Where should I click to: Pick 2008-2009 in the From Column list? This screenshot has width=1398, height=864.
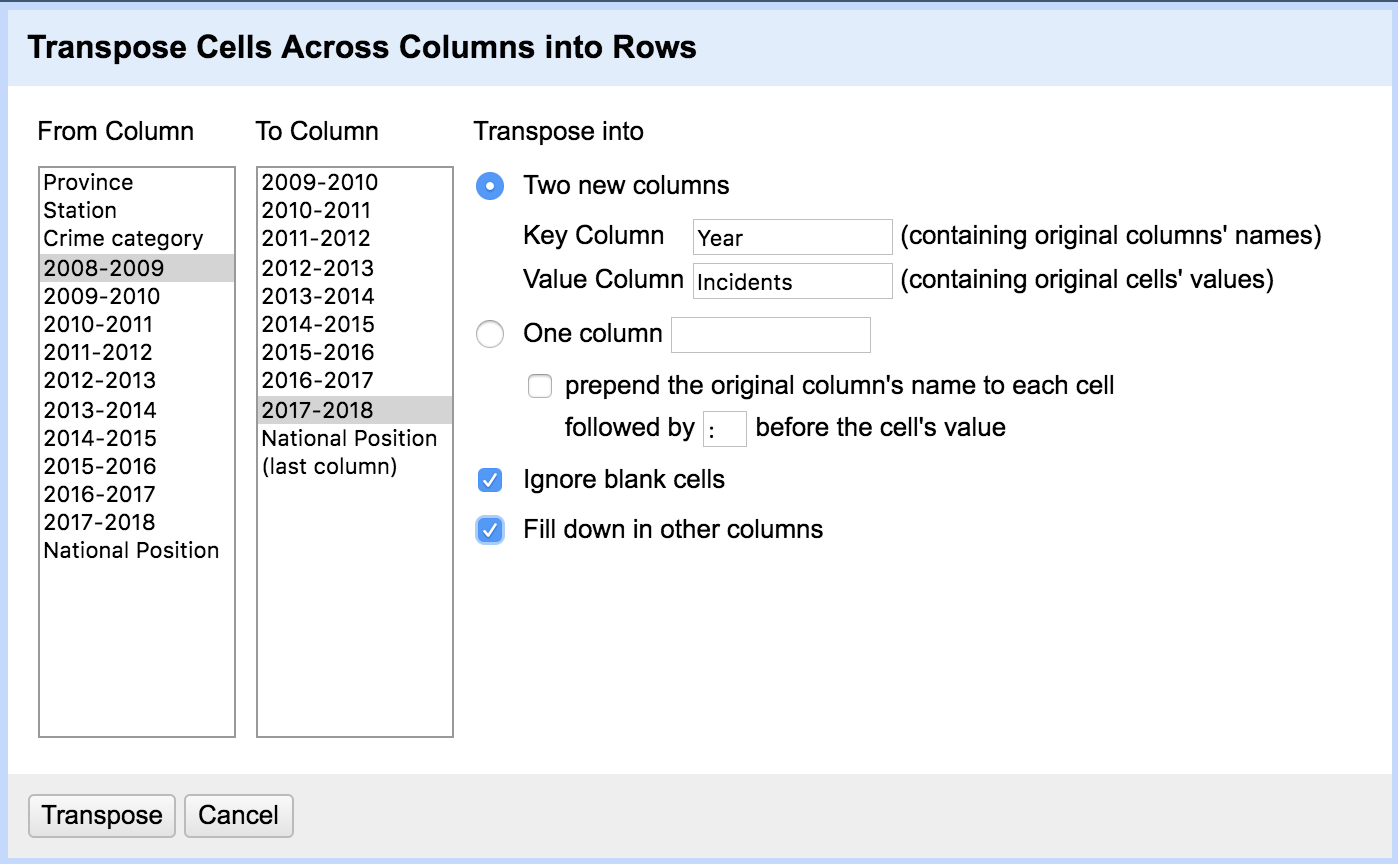point(137,268)
